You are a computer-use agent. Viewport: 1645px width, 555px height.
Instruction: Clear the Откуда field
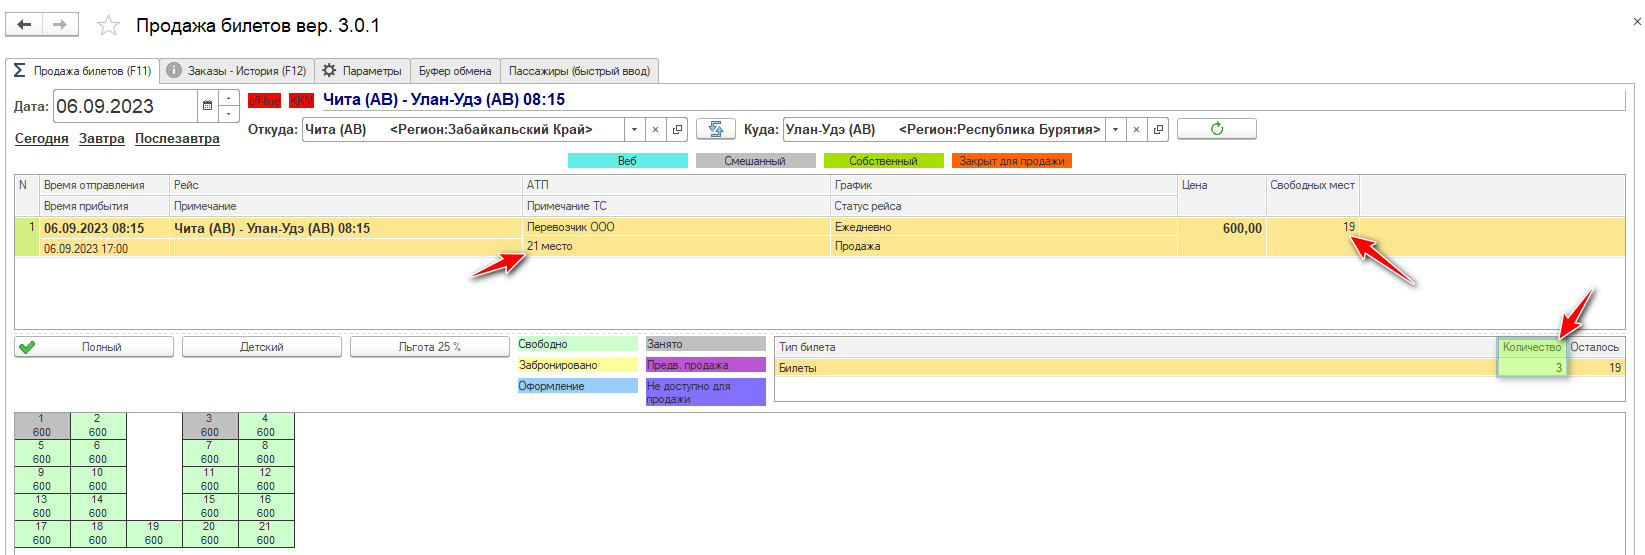pos(655,129)
